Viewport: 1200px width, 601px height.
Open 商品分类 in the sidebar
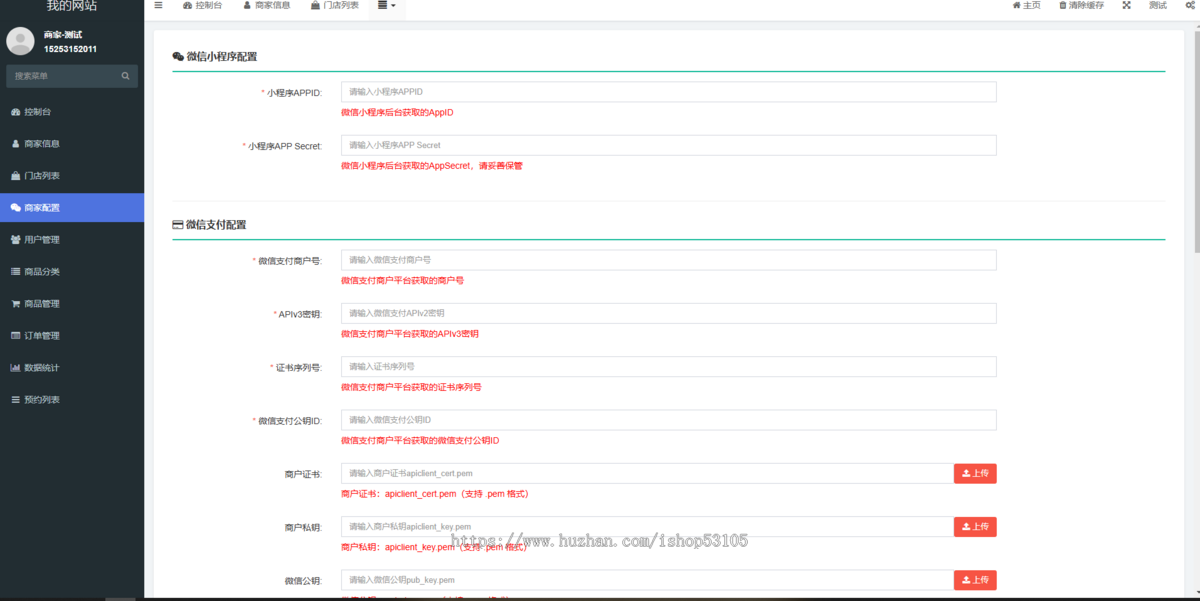coord(72,272)
